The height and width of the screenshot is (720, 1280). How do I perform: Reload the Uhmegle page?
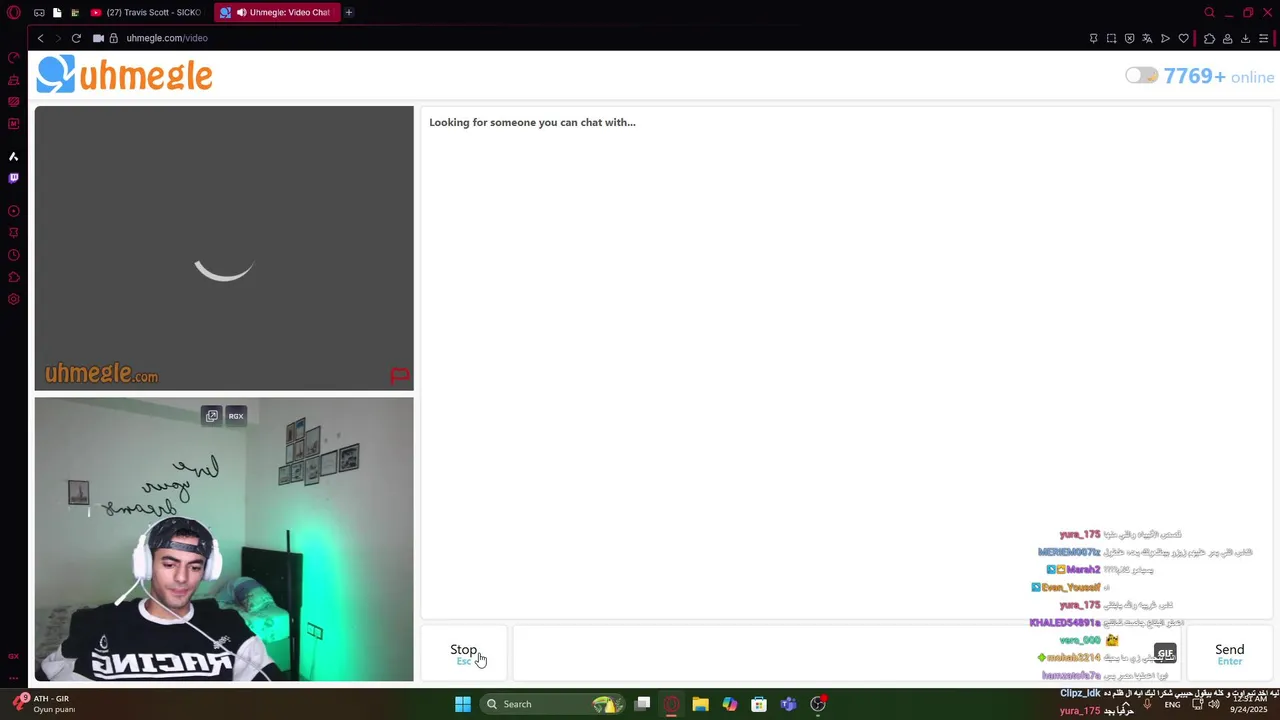click(x=76, y=38)
